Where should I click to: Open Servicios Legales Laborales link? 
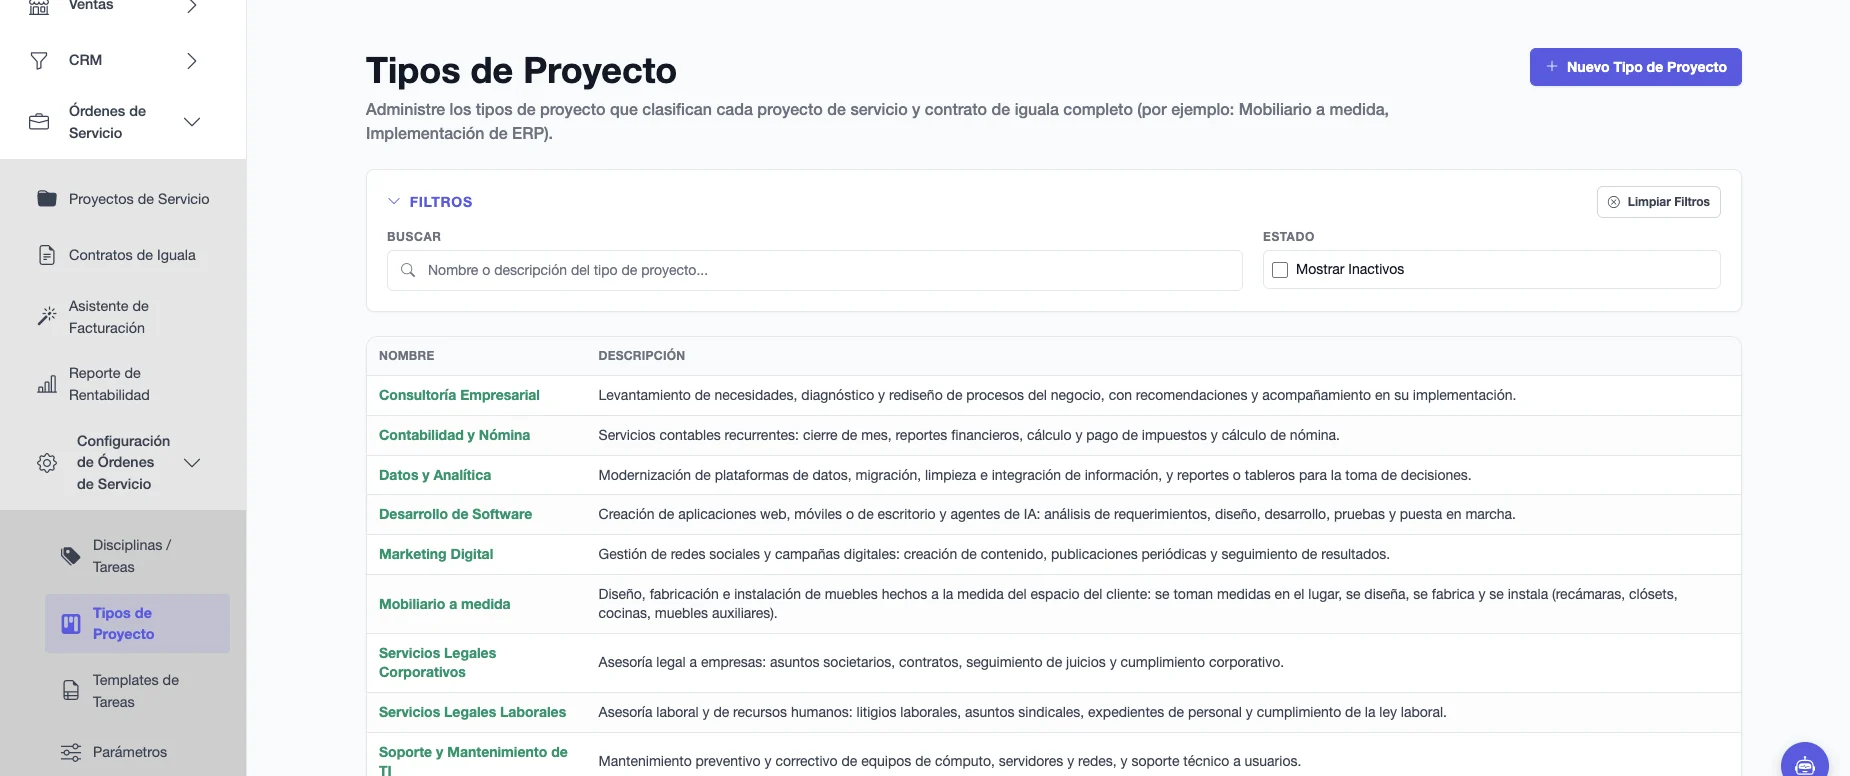(472, 712)
